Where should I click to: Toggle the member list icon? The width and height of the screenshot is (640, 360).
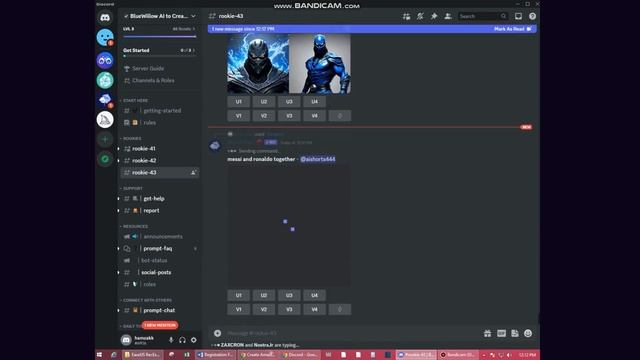[x=448, y=16]
